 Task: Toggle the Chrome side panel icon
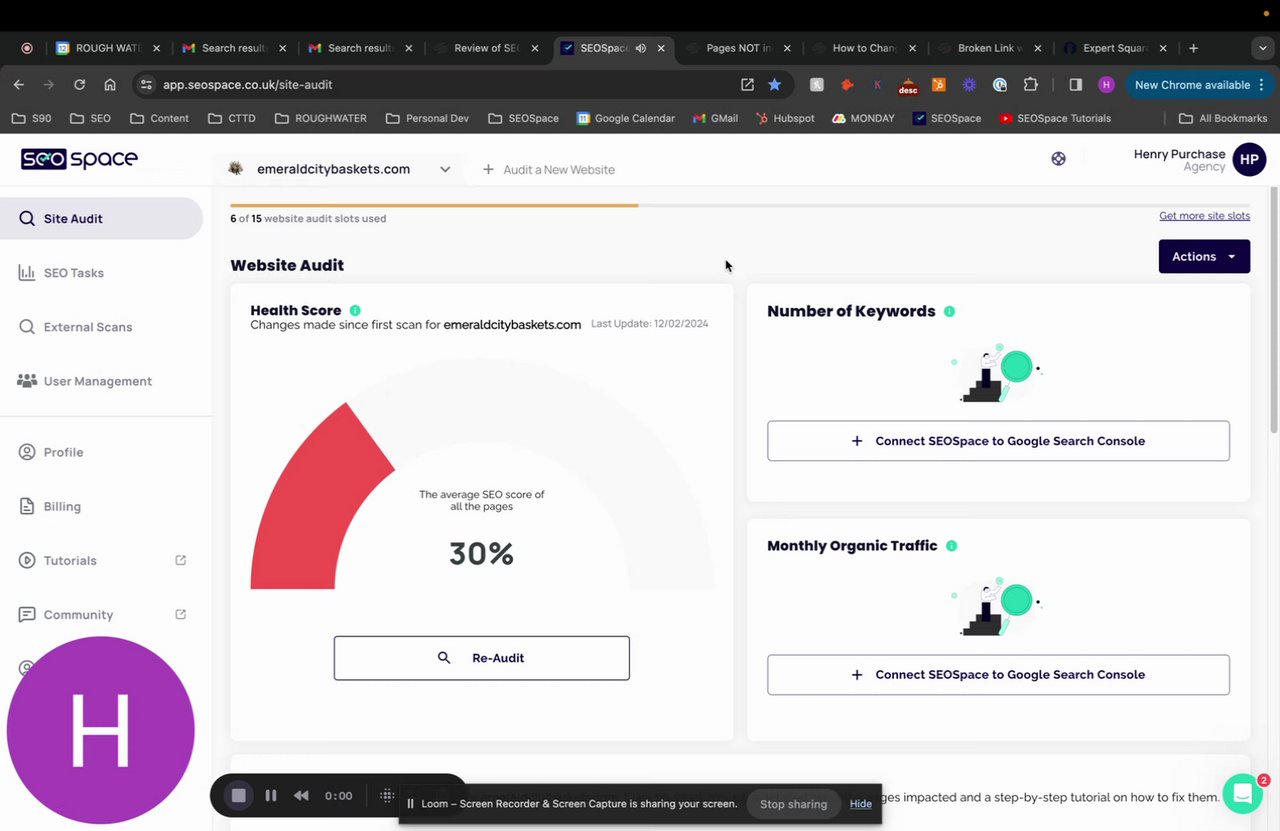pyautogui.click(x=1076, y=85)
